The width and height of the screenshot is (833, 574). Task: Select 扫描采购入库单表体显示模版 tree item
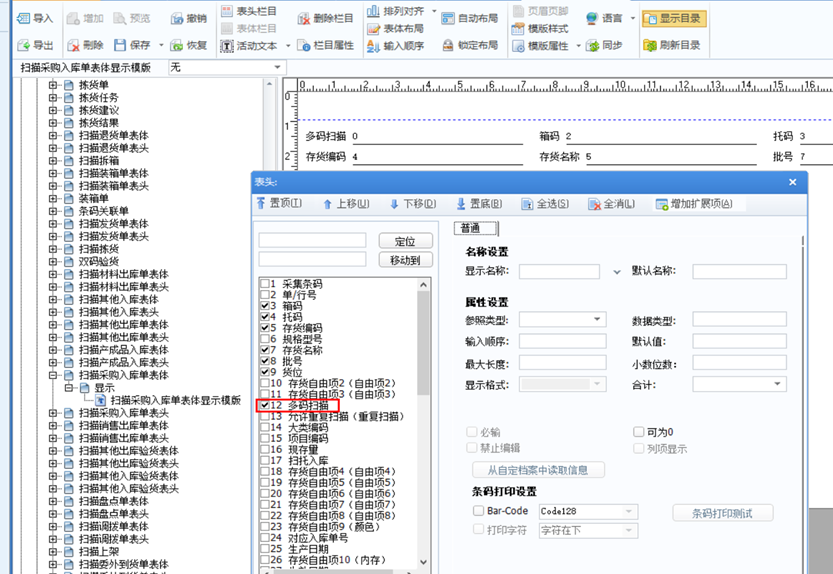pos(175,400)
